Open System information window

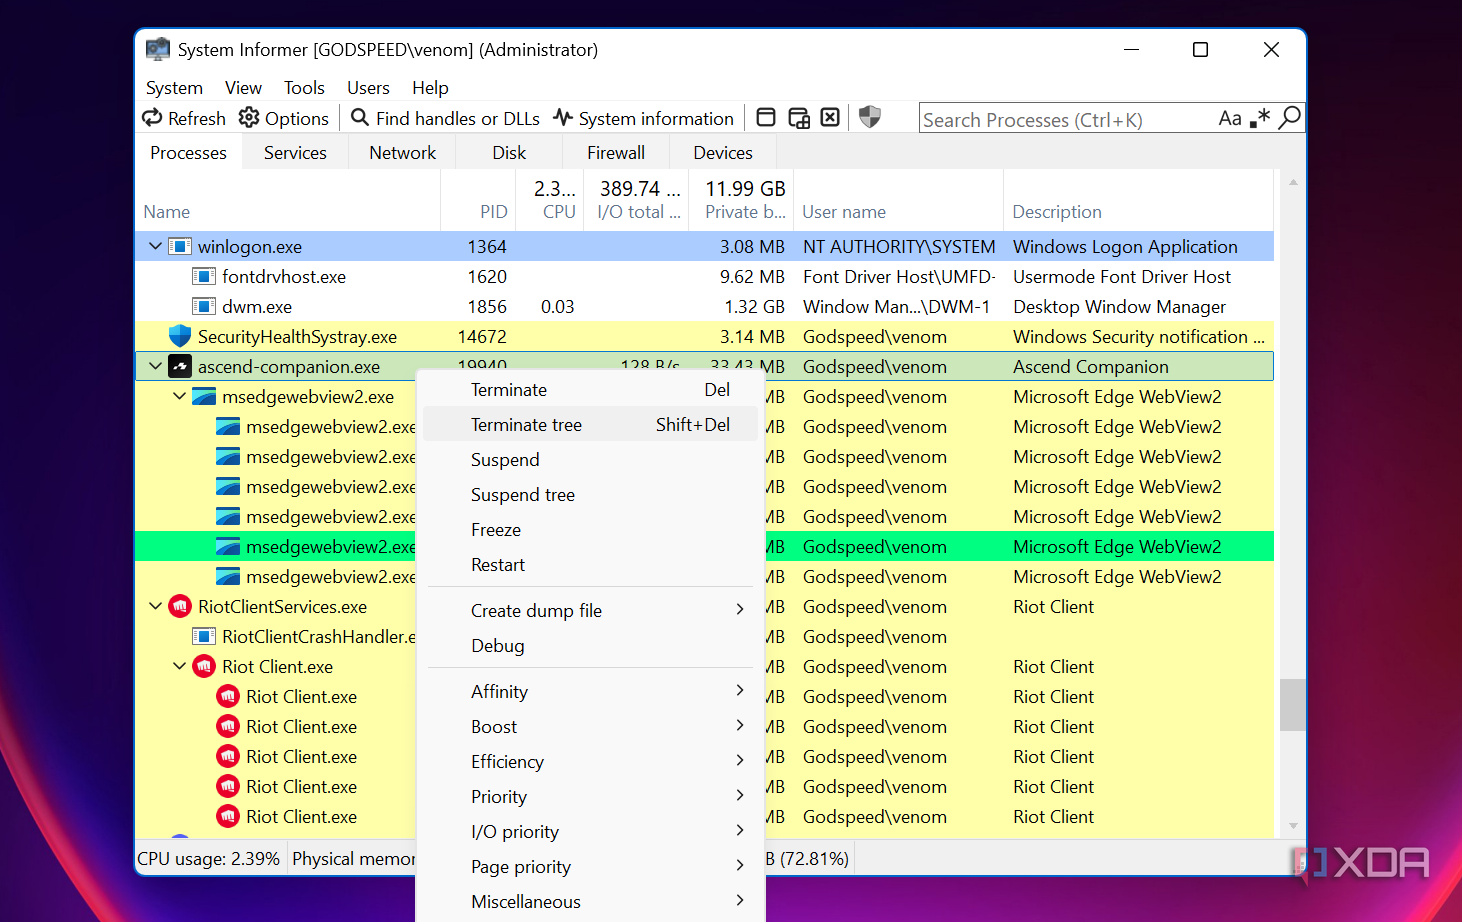click(x=644, y=118)
